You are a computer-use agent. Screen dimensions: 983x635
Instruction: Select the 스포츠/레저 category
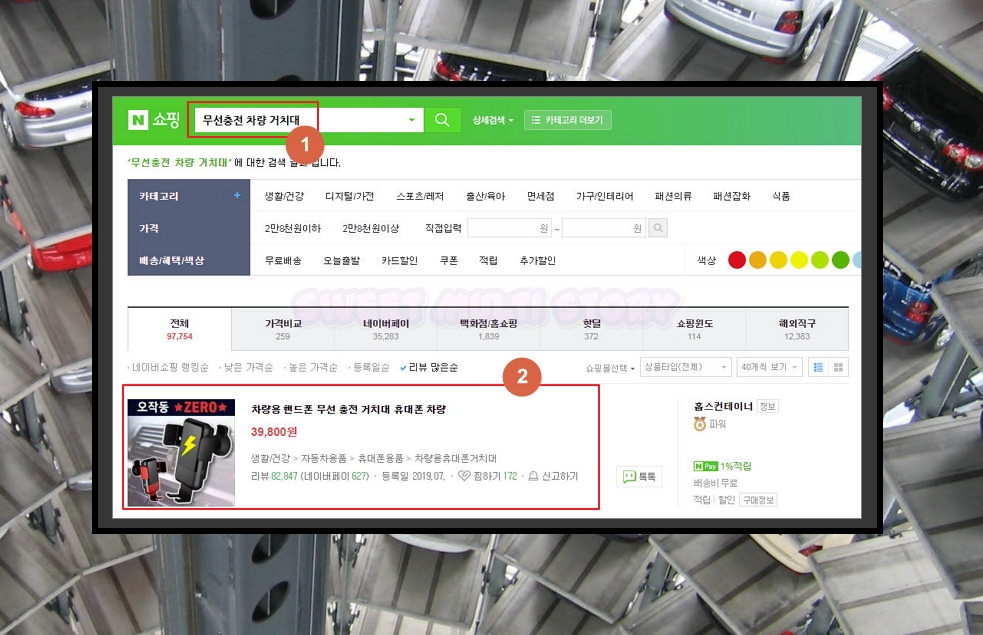420,196
